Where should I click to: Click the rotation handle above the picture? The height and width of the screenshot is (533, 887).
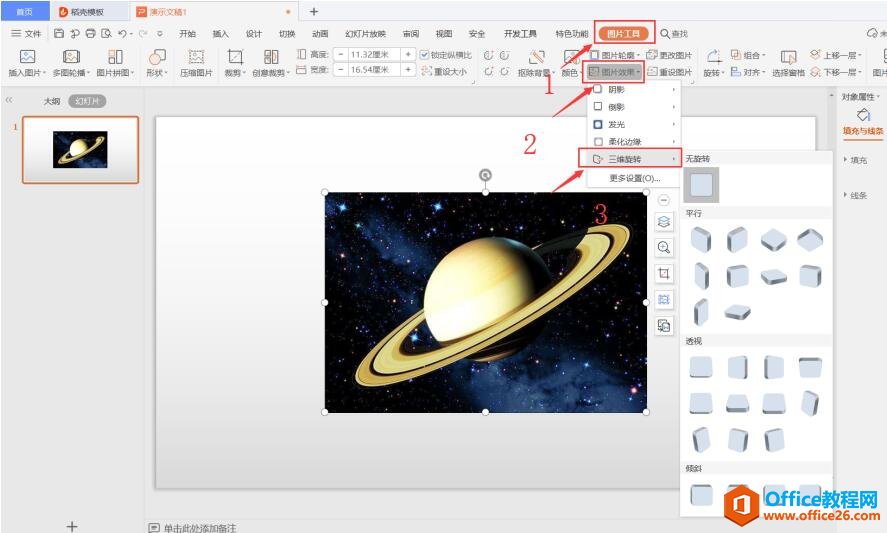[485, 176]
